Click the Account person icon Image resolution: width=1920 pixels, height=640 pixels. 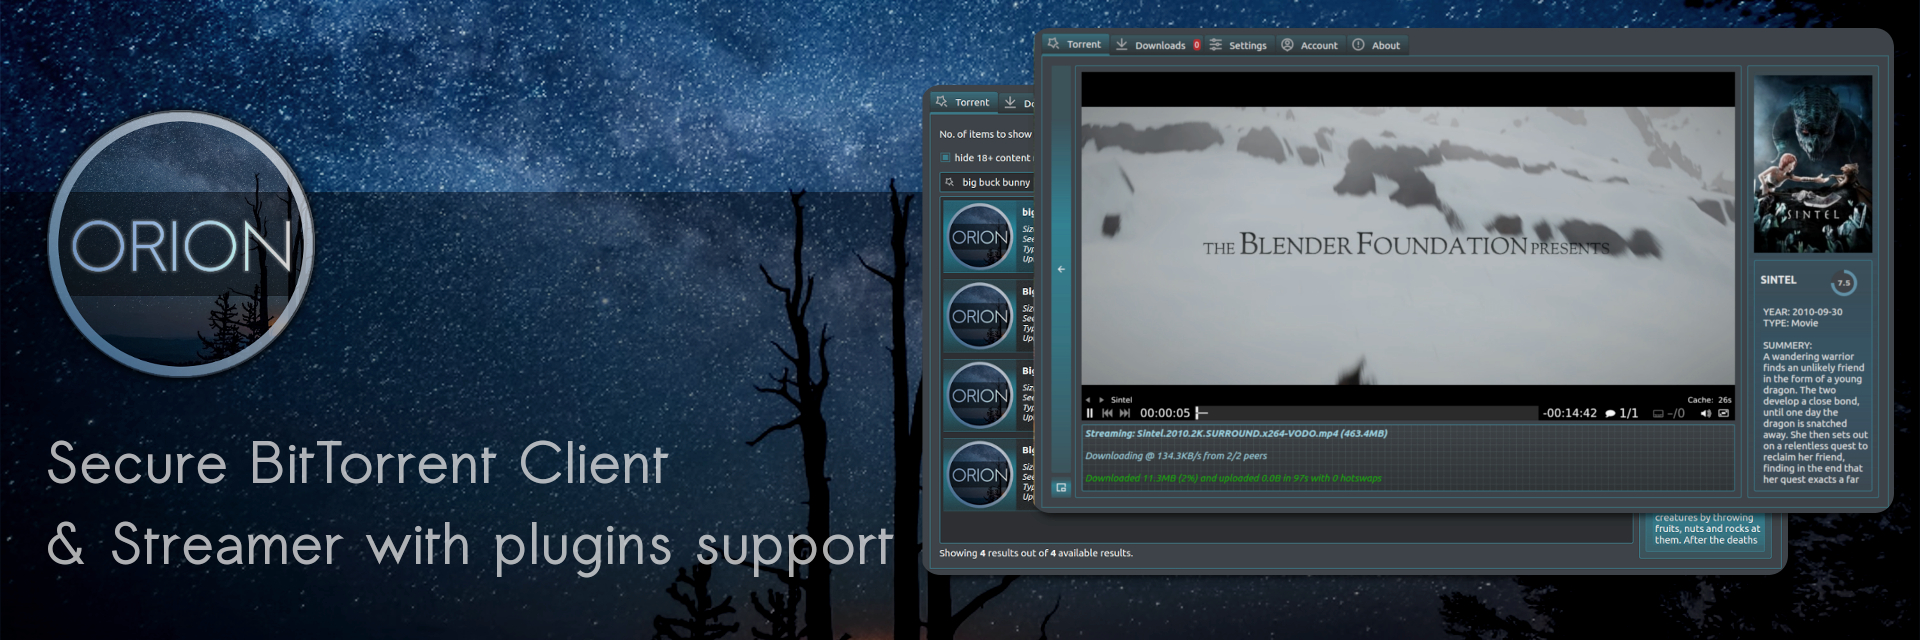[1287, 44]
